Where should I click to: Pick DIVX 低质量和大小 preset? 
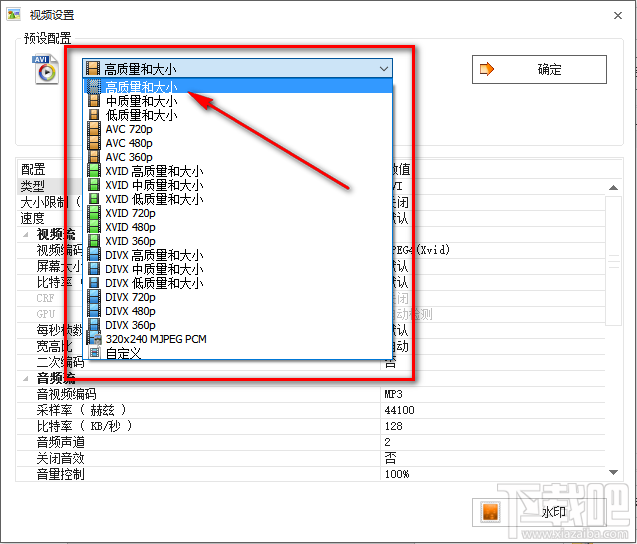coord(238,283)
